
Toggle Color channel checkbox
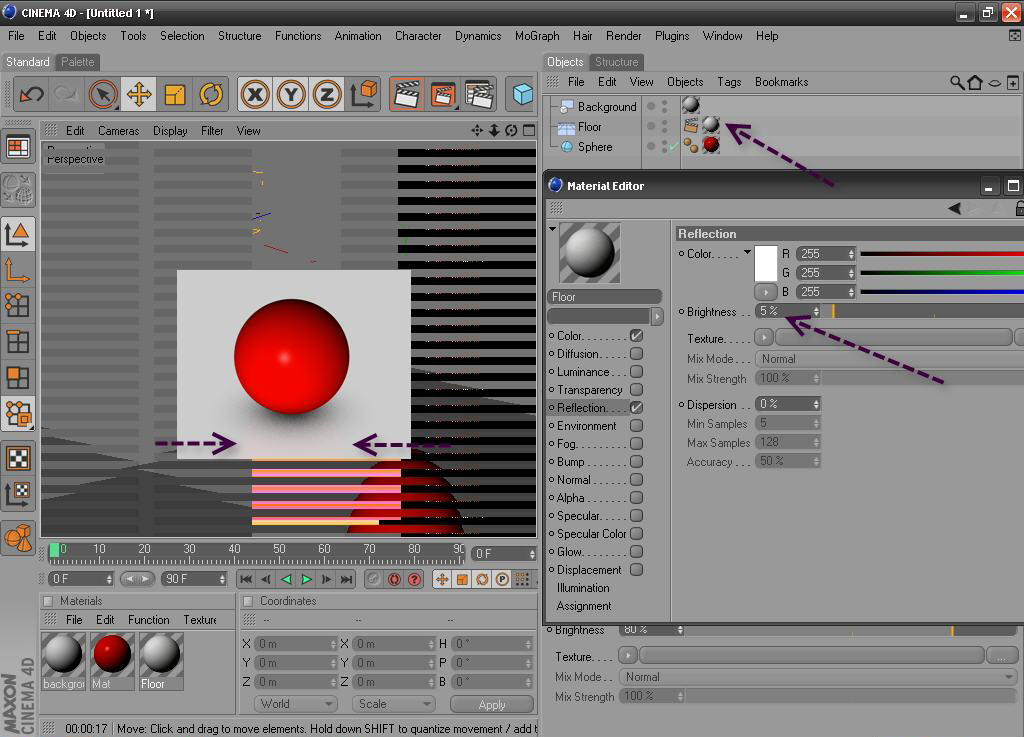637,336
